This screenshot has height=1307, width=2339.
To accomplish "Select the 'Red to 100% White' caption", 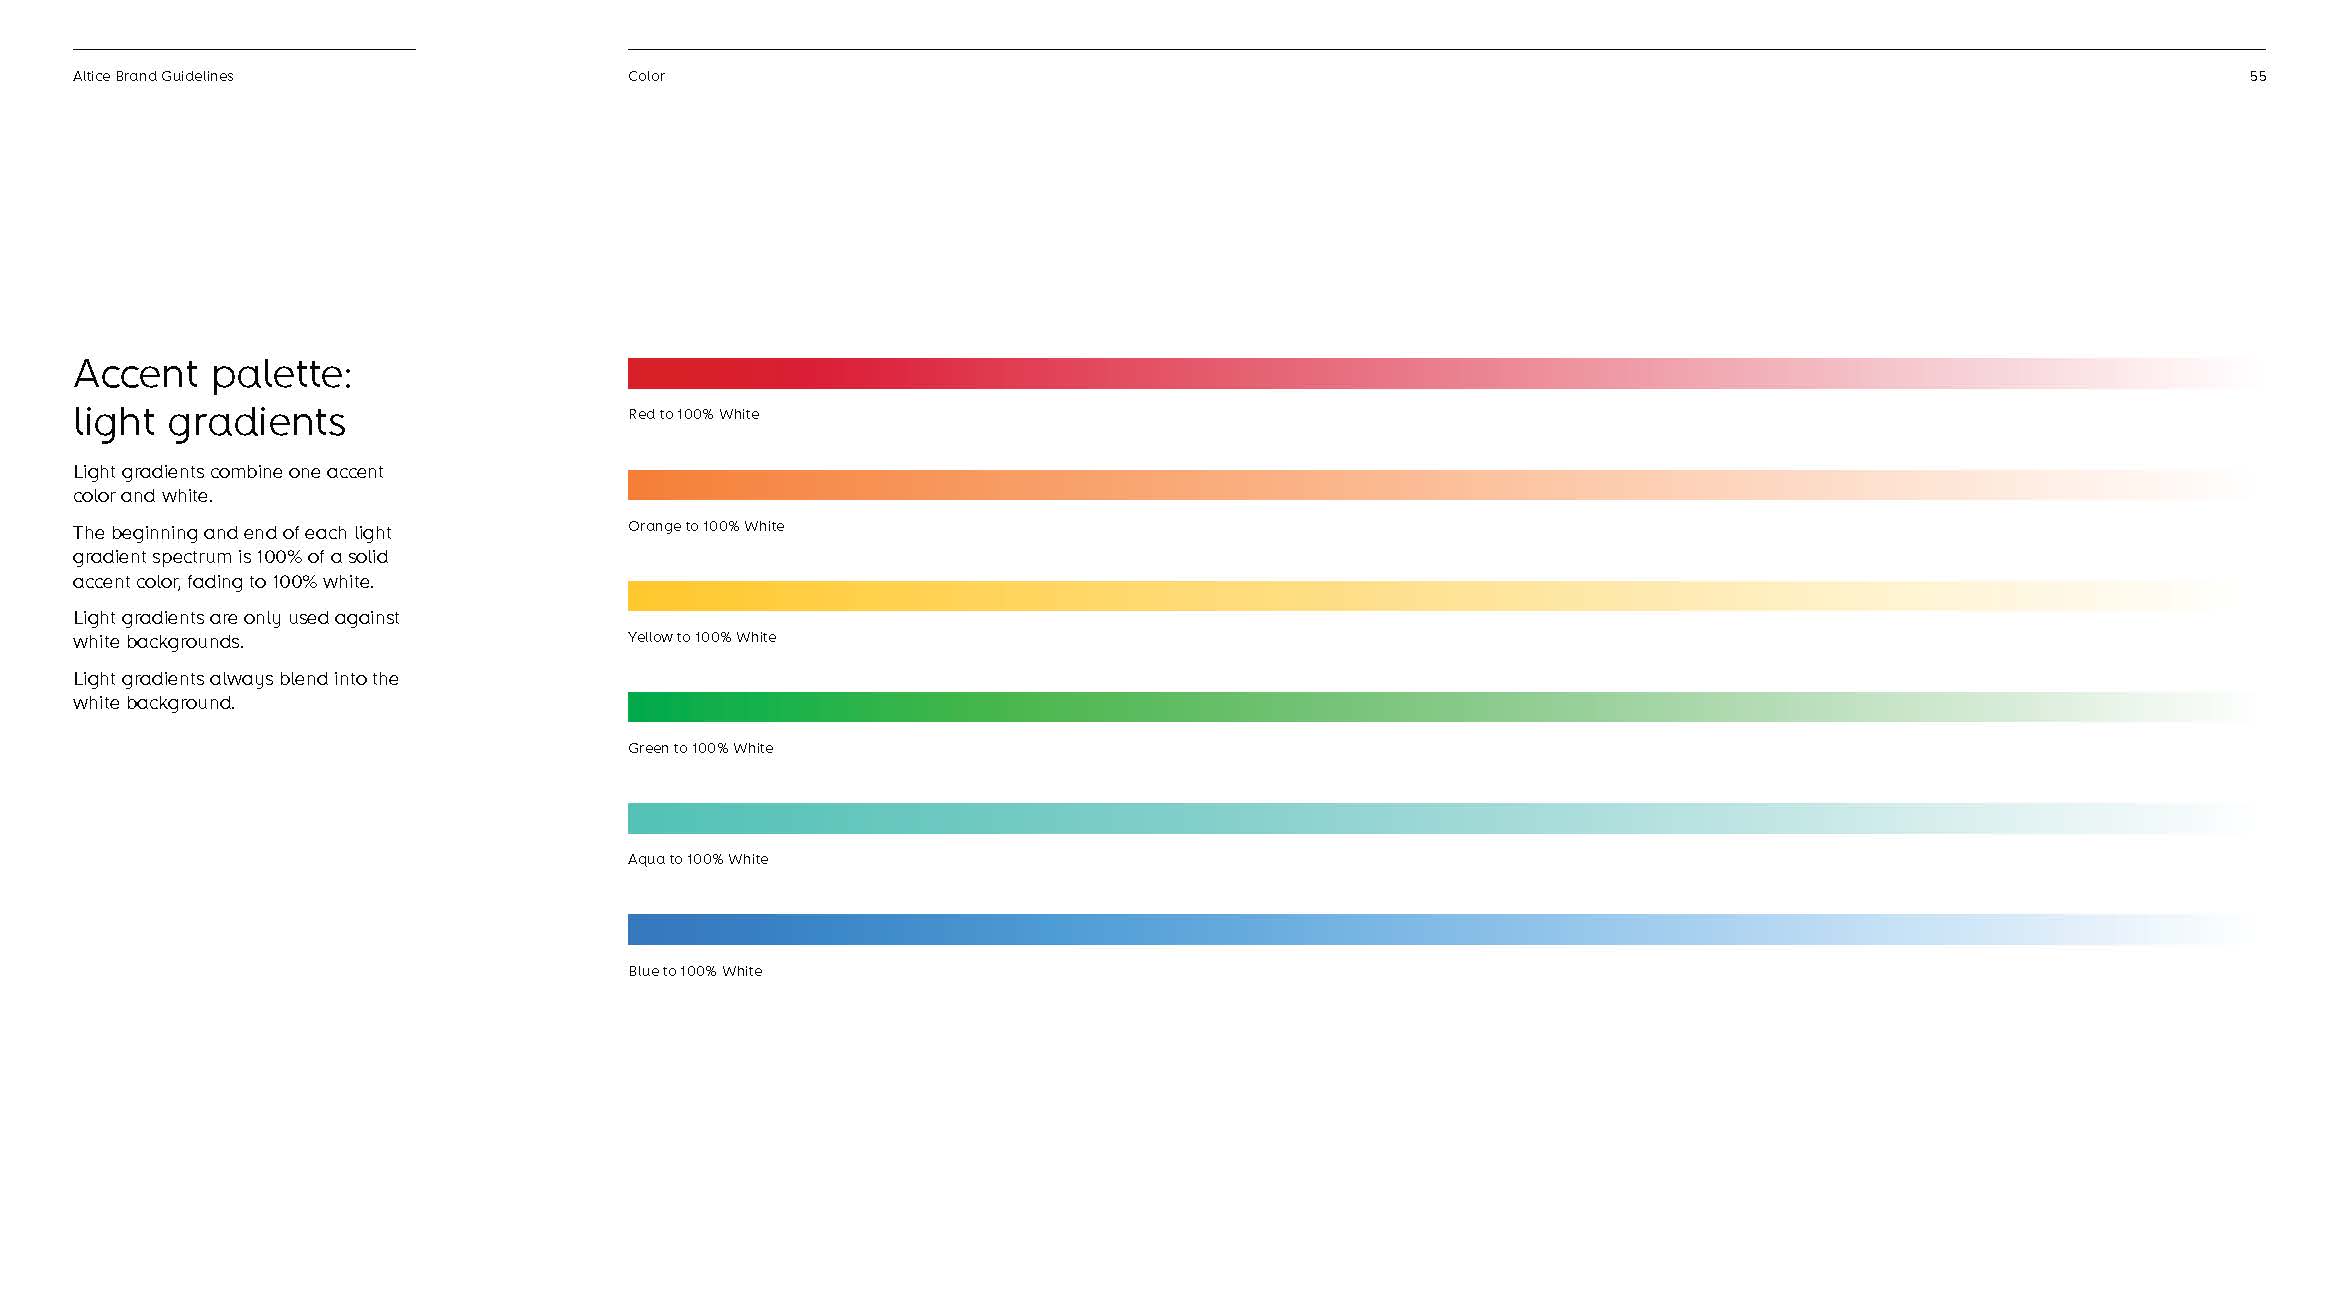I will (694, 414).
